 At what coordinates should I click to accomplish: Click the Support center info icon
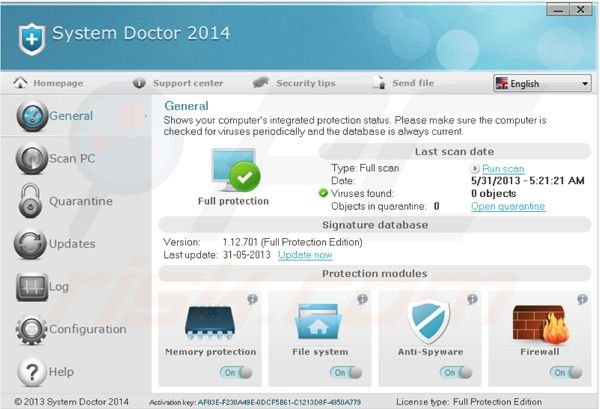[139, 83]
